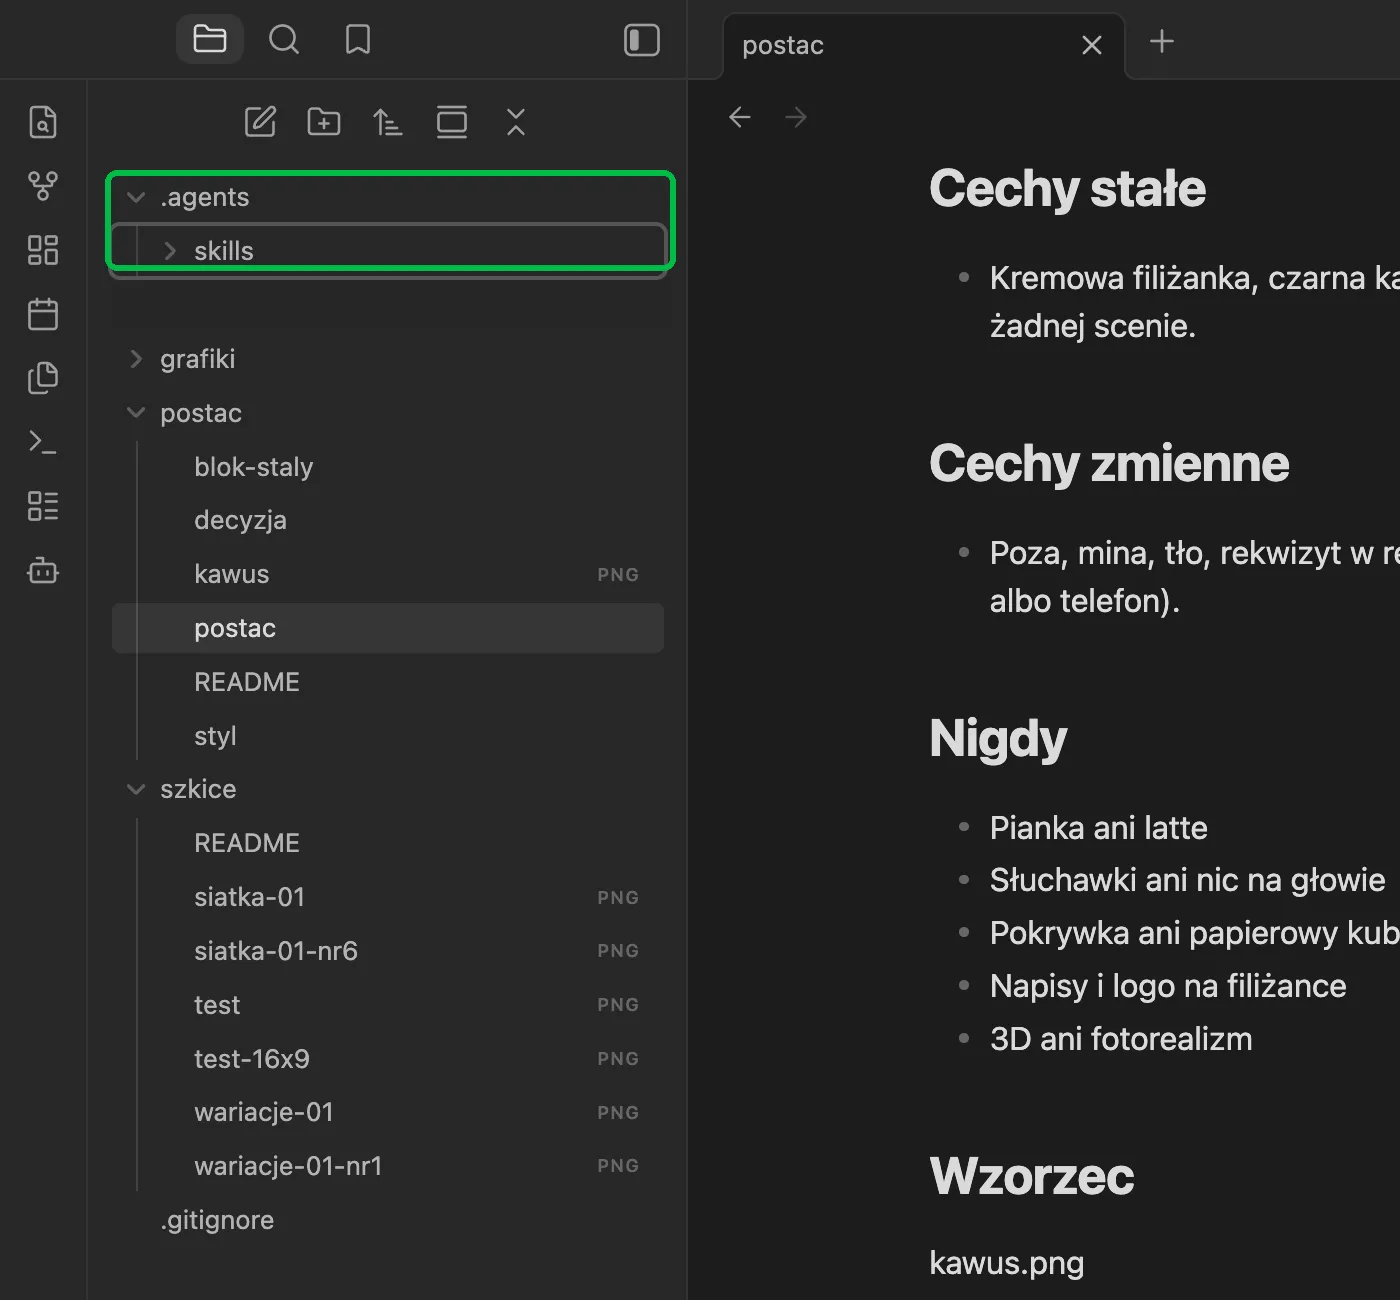Open the test-16x9 image
This screenshot has height=1300, width=1400.
click(x=387, y=1059)
